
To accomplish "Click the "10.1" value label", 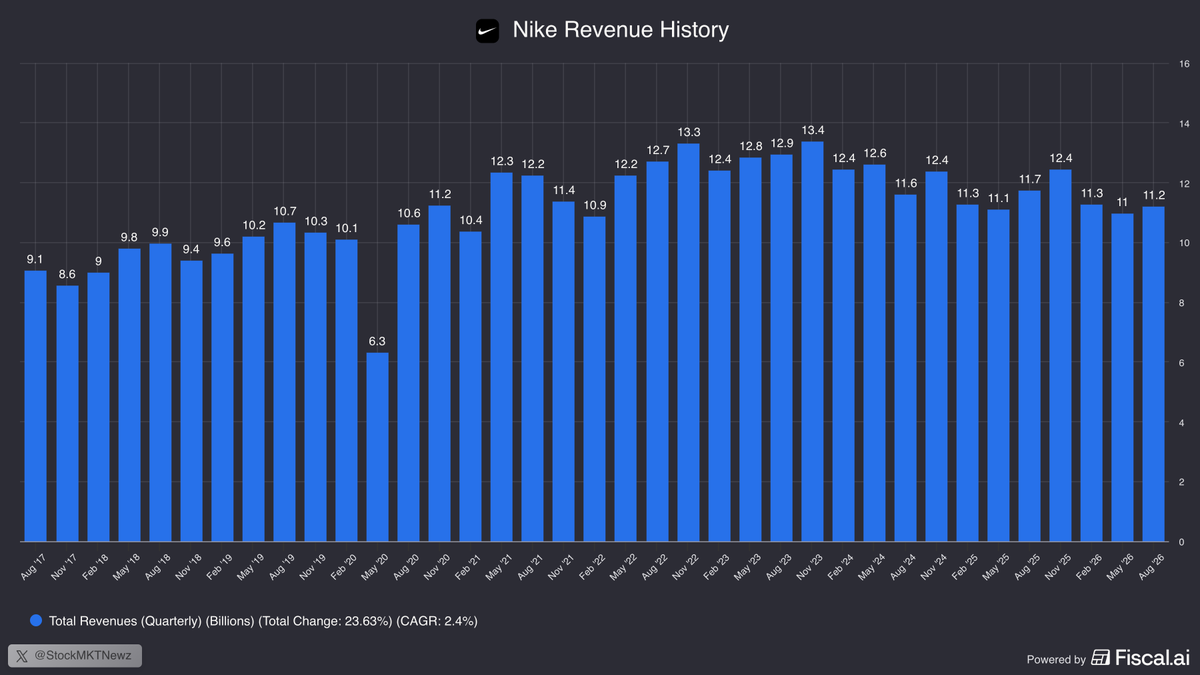I will click(x=346, y=228).
